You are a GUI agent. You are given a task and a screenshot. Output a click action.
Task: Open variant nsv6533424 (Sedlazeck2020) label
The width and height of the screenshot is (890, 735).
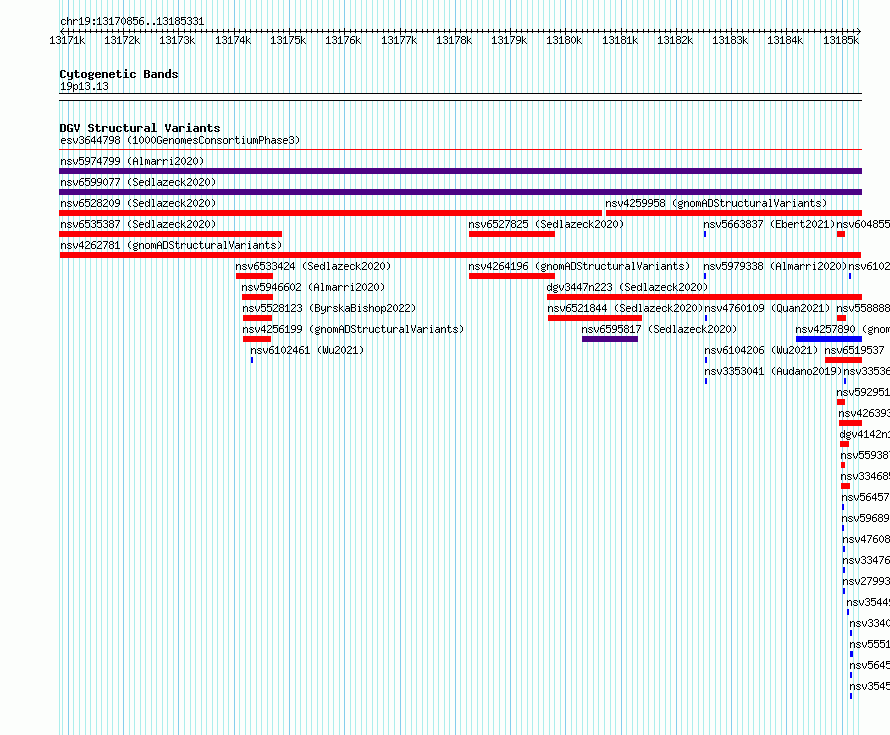313,266
